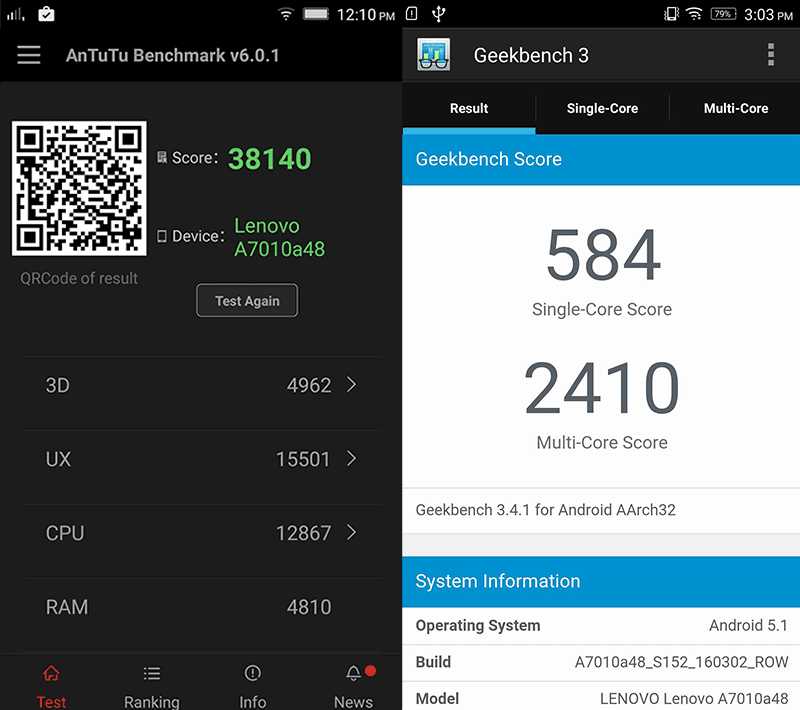Tap the phone icon beside Device label
Screen dimensions: 800x710
(162, 236)
